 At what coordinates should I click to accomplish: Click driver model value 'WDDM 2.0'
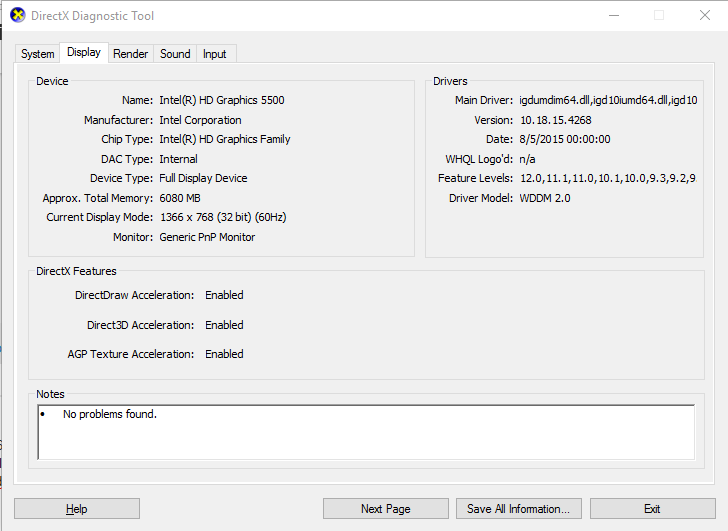coord(545,198)
